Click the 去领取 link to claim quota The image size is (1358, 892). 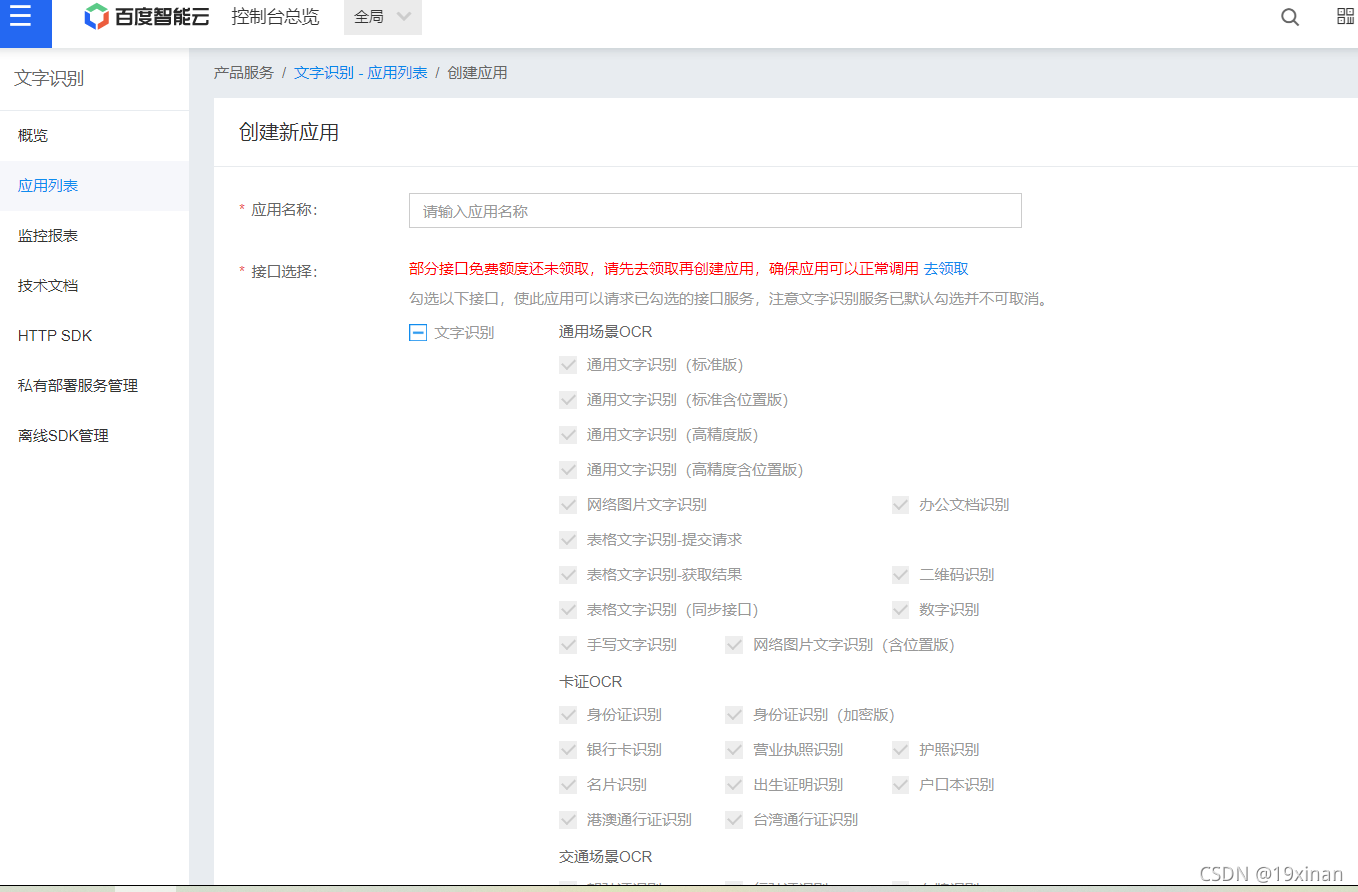point(946,268)
